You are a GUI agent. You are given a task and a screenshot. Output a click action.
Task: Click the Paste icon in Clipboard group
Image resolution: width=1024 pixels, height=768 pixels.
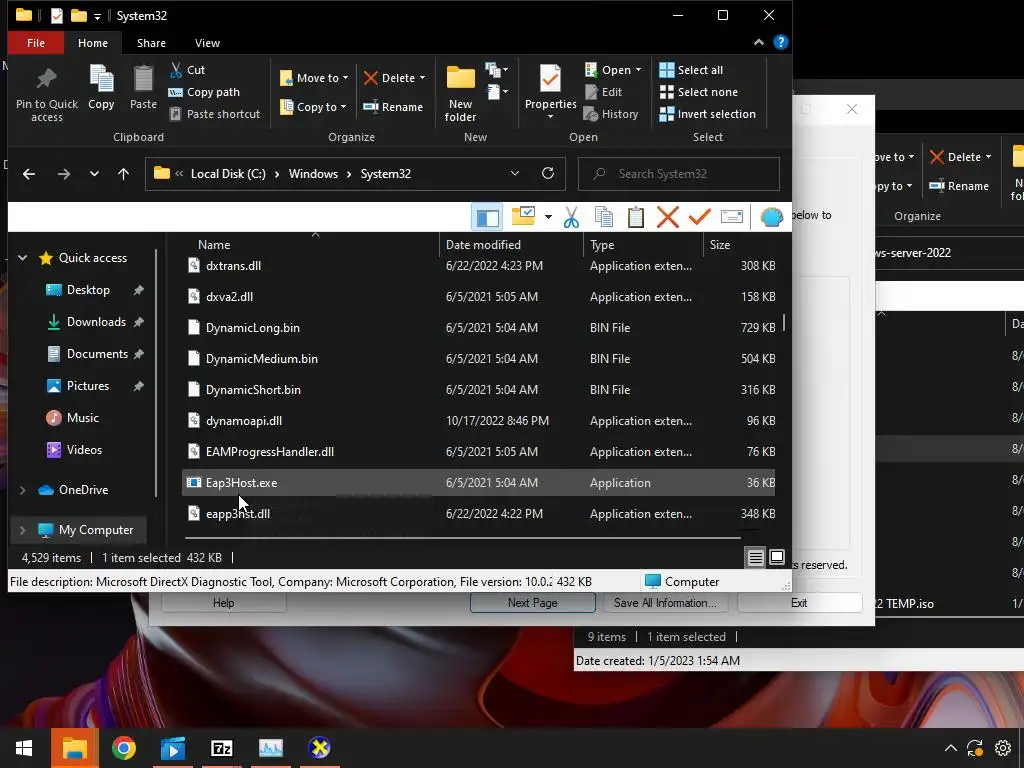pyautogui.click(x=143, y=88)
